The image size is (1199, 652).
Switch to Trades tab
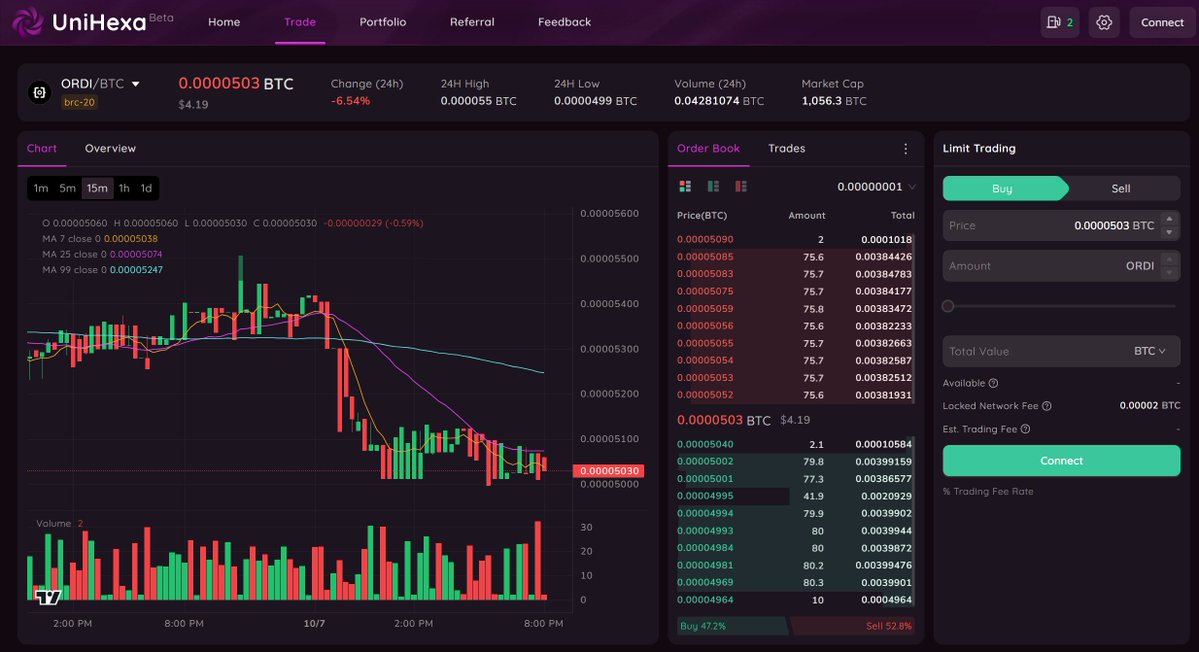[x=786, y=148]
